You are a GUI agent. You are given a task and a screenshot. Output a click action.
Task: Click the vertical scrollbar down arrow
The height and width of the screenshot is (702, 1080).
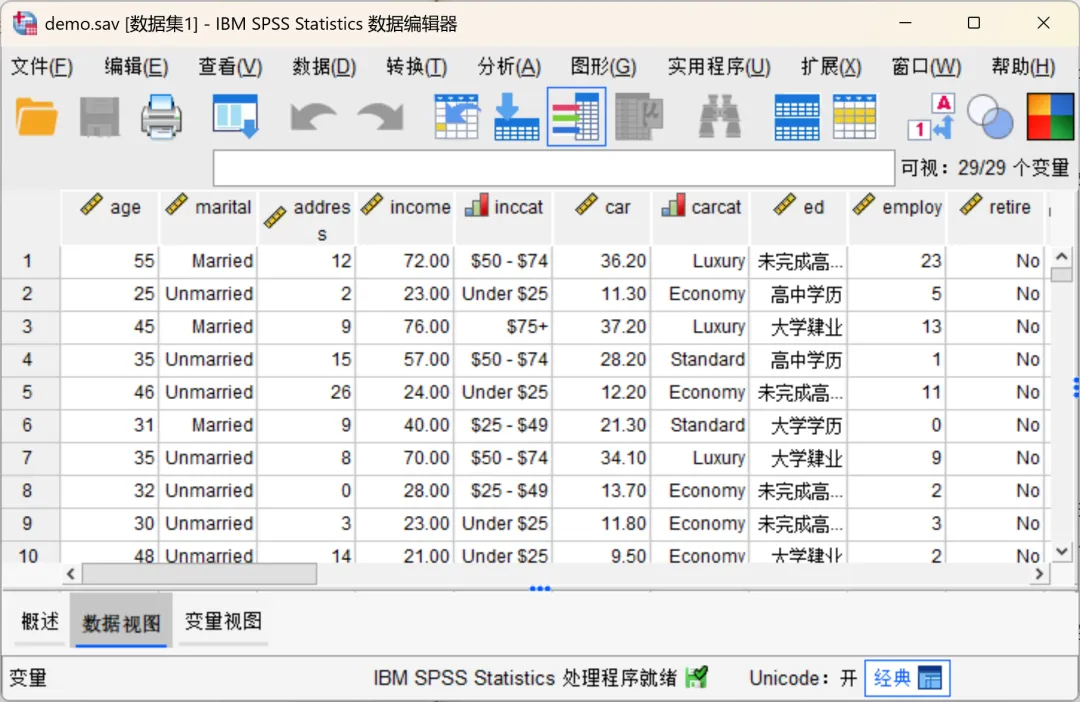pyautogui.click(x=1062, y=552)
